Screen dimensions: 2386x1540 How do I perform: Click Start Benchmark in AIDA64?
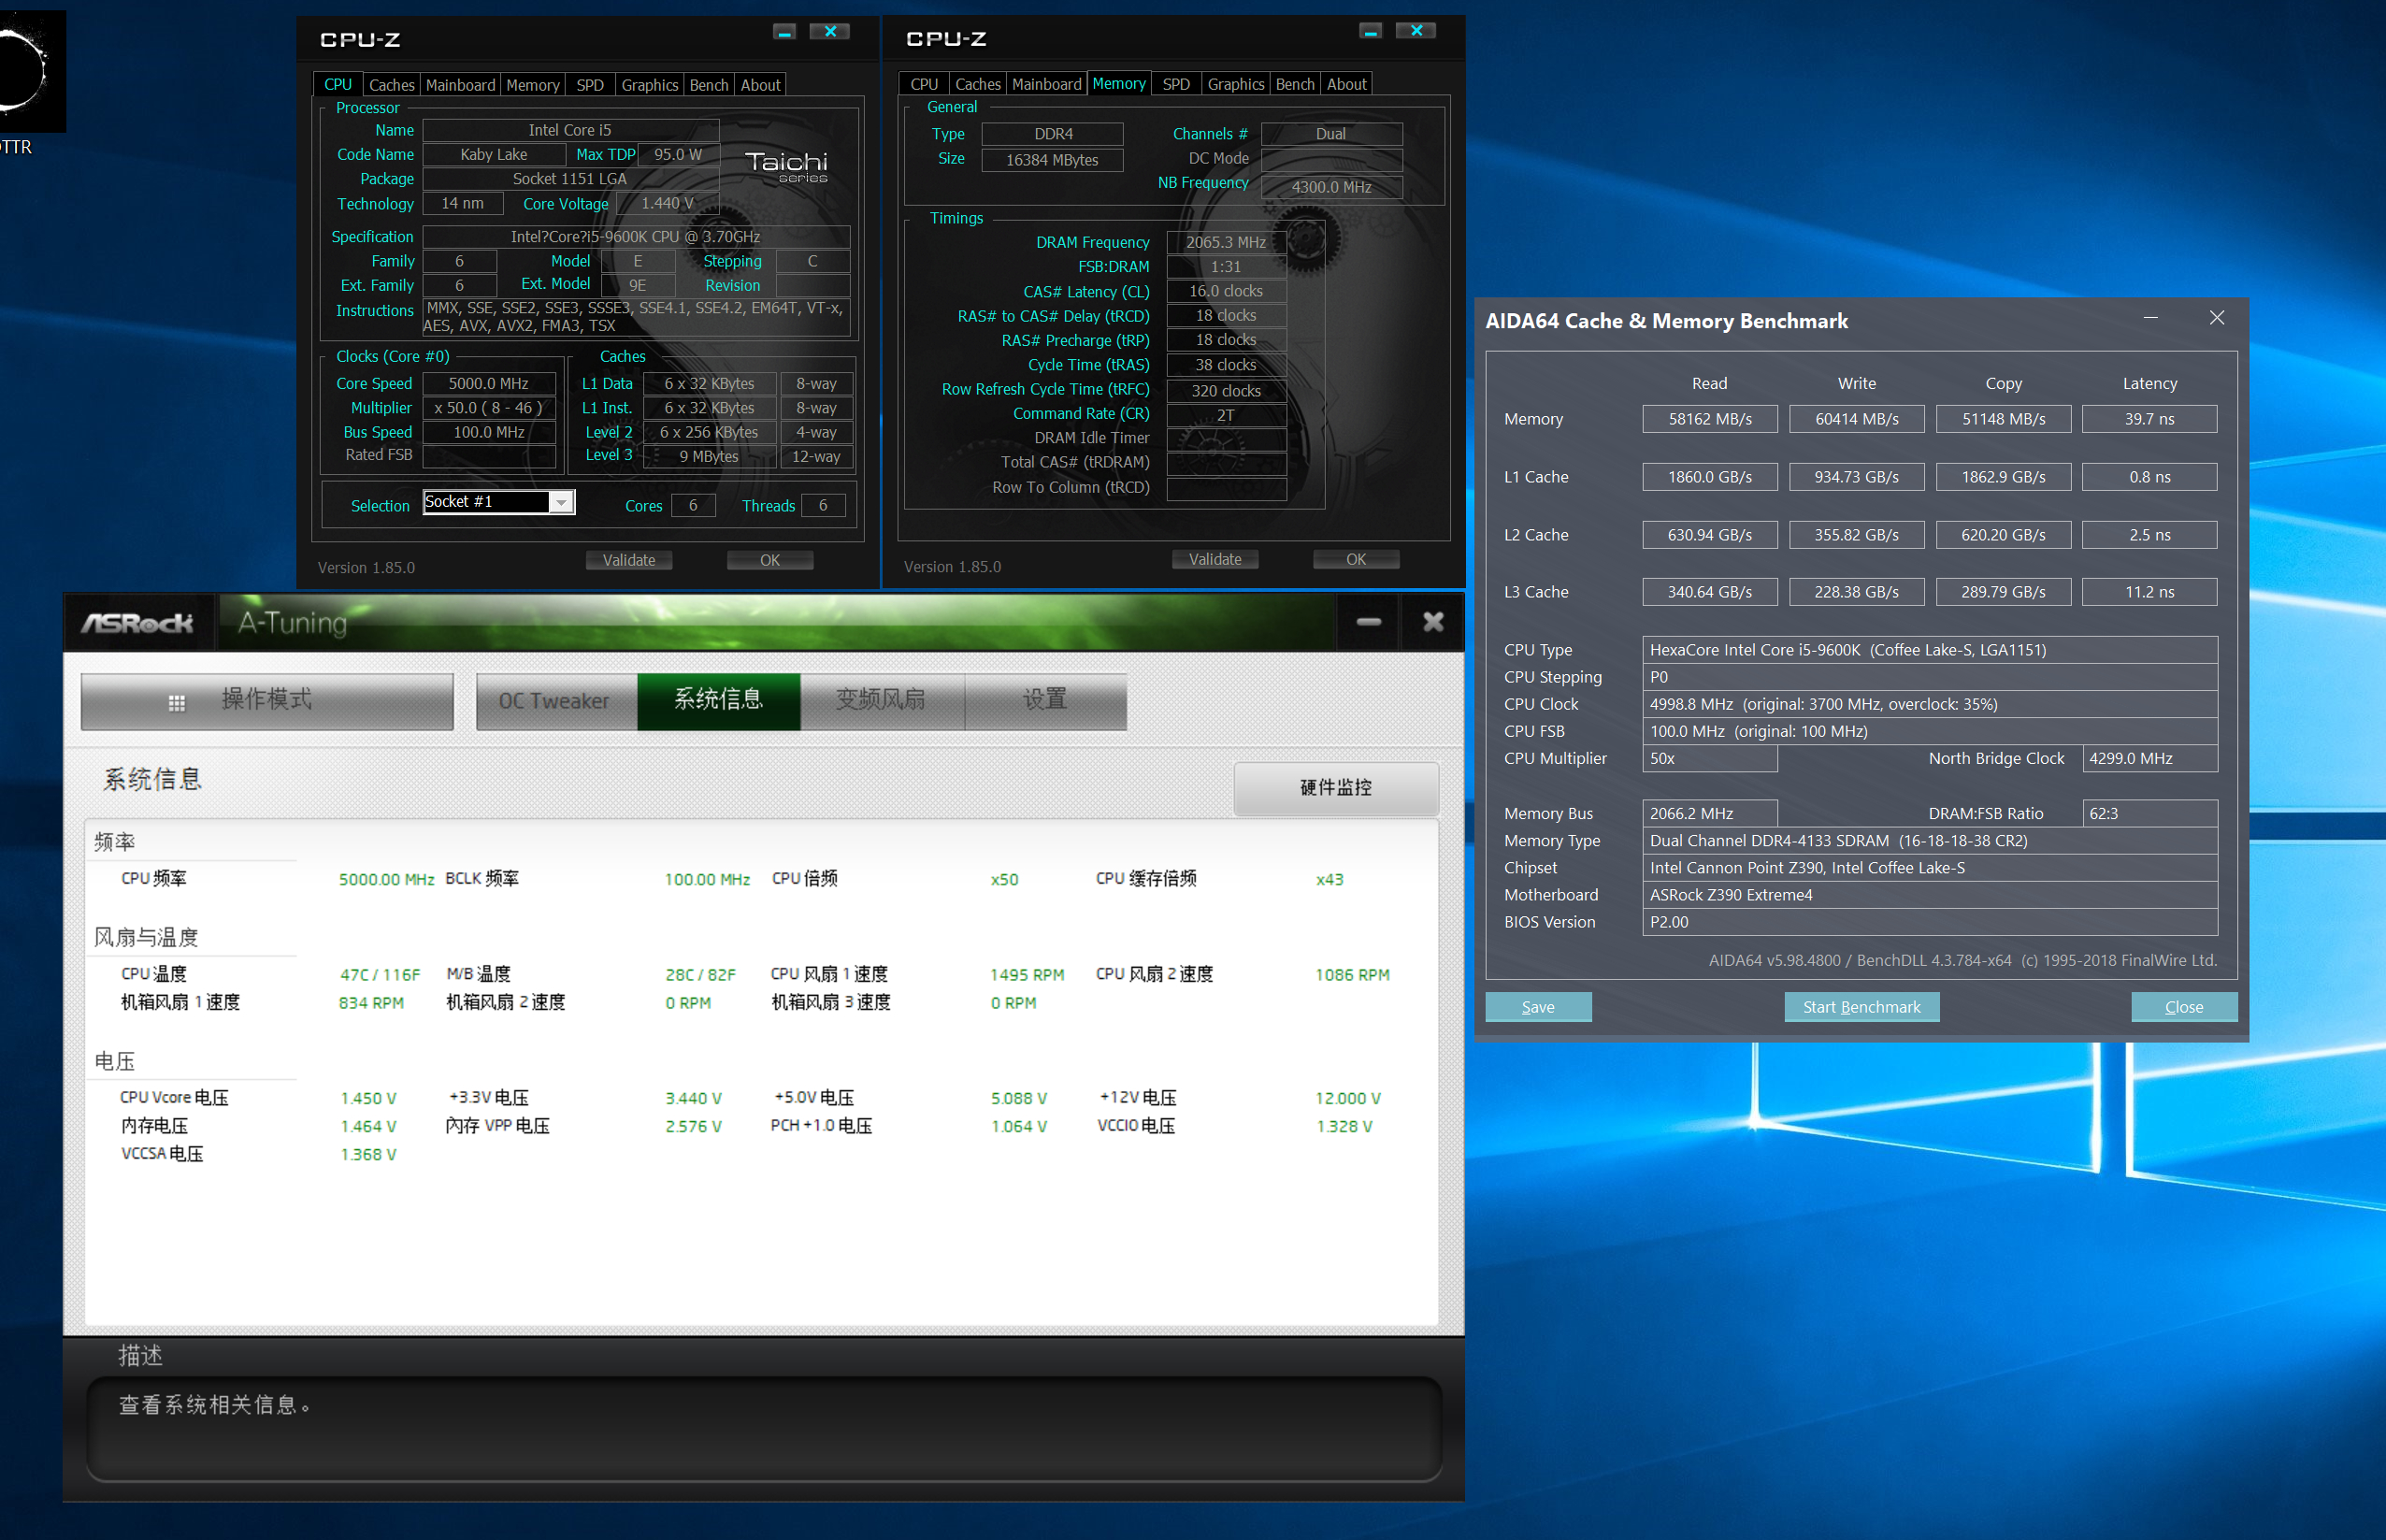(1862, 1007)
